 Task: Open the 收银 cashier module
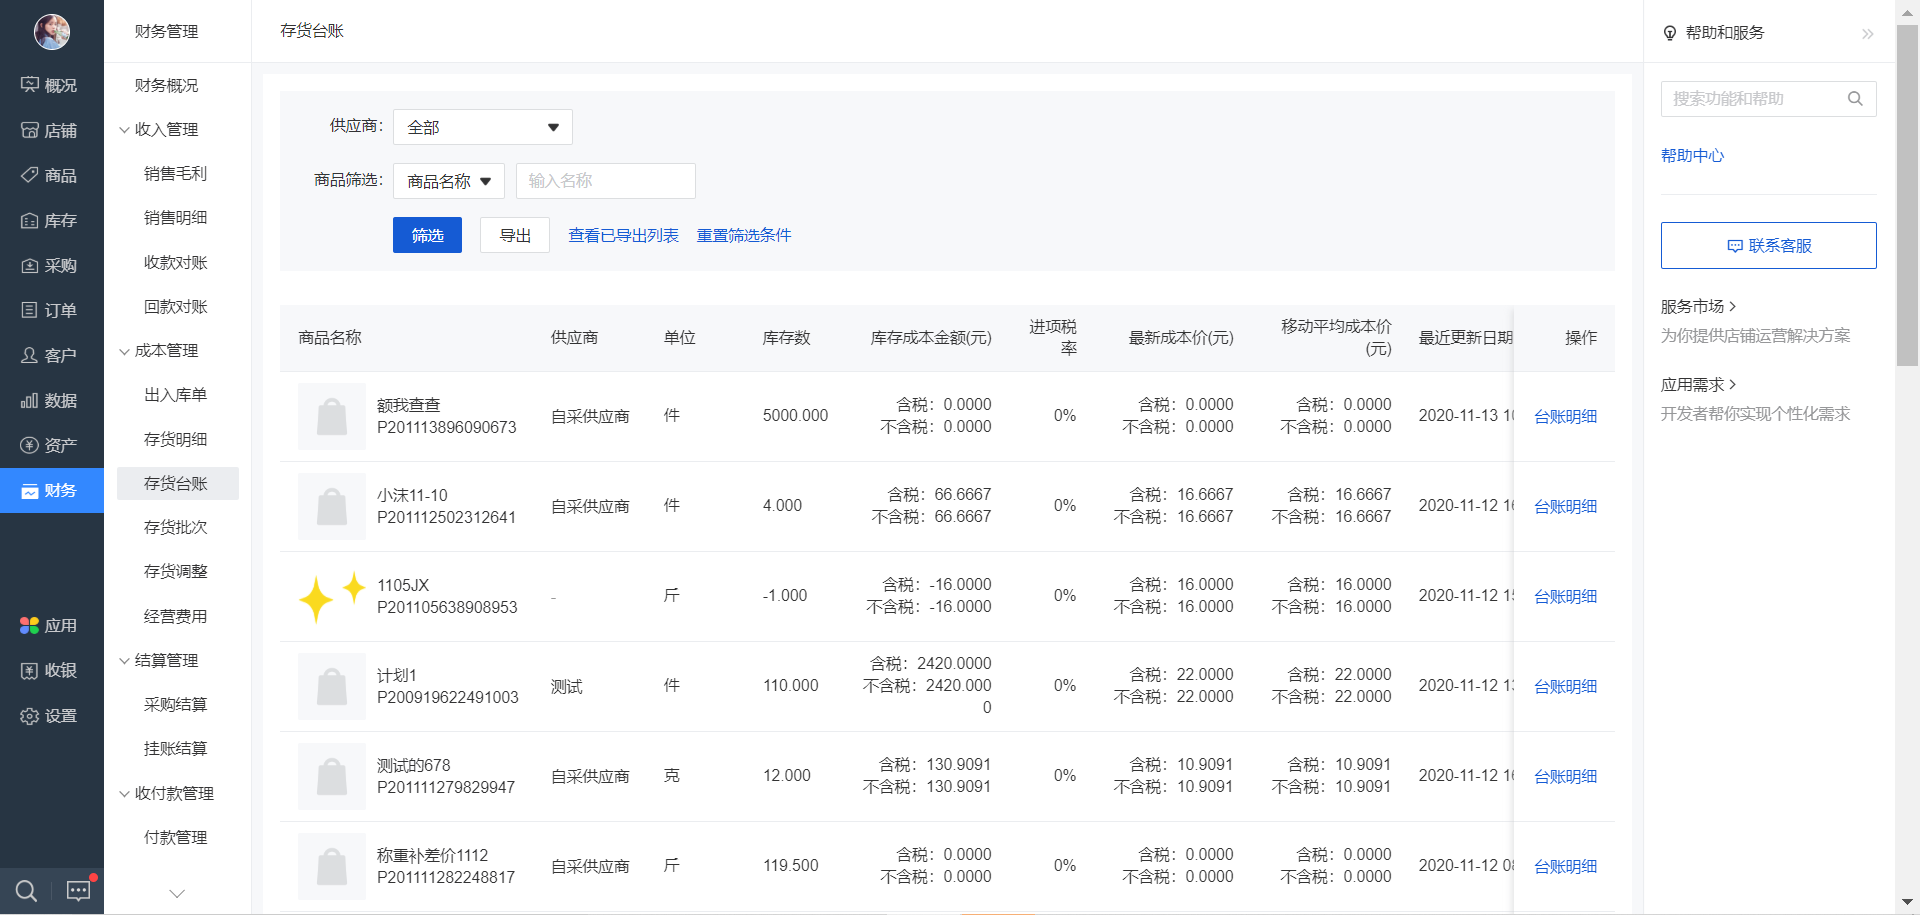click(51, 671)
